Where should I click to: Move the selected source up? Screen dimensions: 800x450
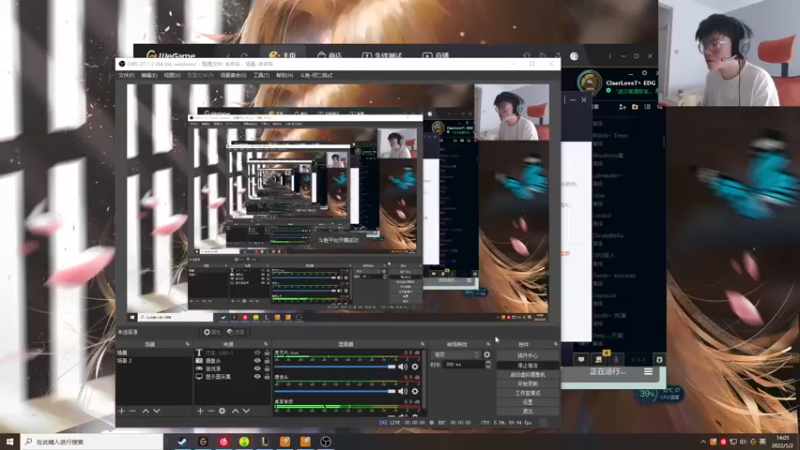pos(235,411)
